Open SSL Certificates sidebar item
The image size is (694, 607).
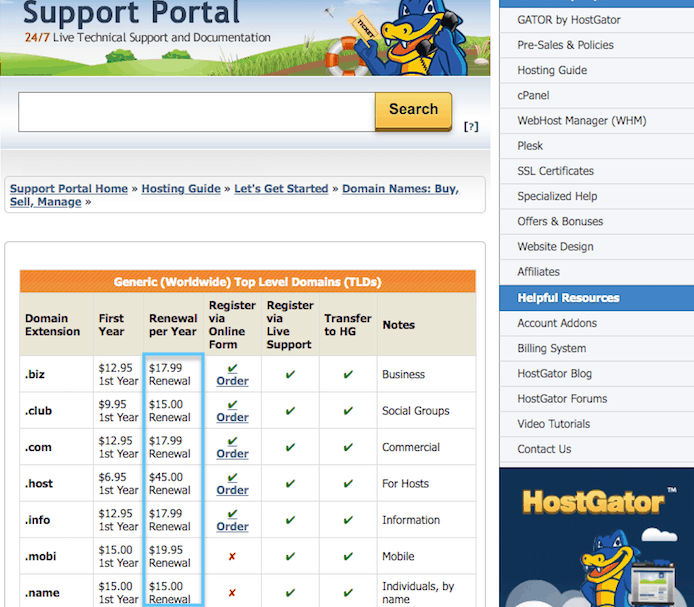tap(597, 171)
